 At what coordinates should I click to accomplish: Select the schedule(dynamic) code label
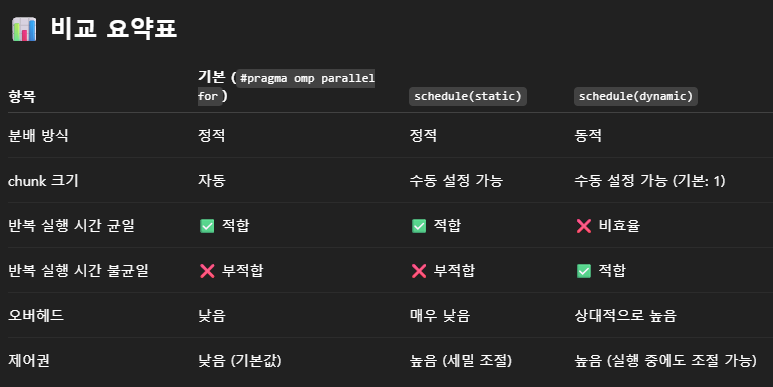(635, 96)
